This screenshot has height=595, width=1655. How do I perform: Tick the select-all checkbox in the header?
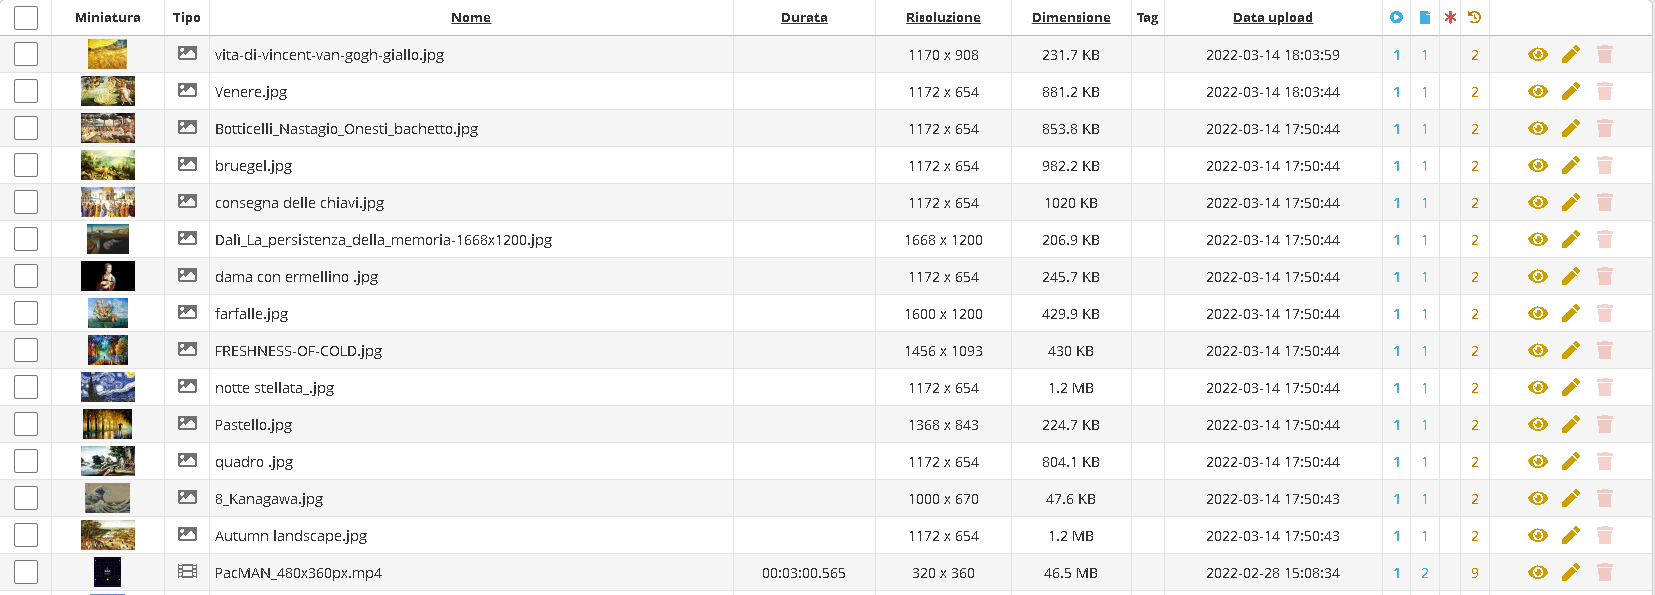click(x=26, y=18)
